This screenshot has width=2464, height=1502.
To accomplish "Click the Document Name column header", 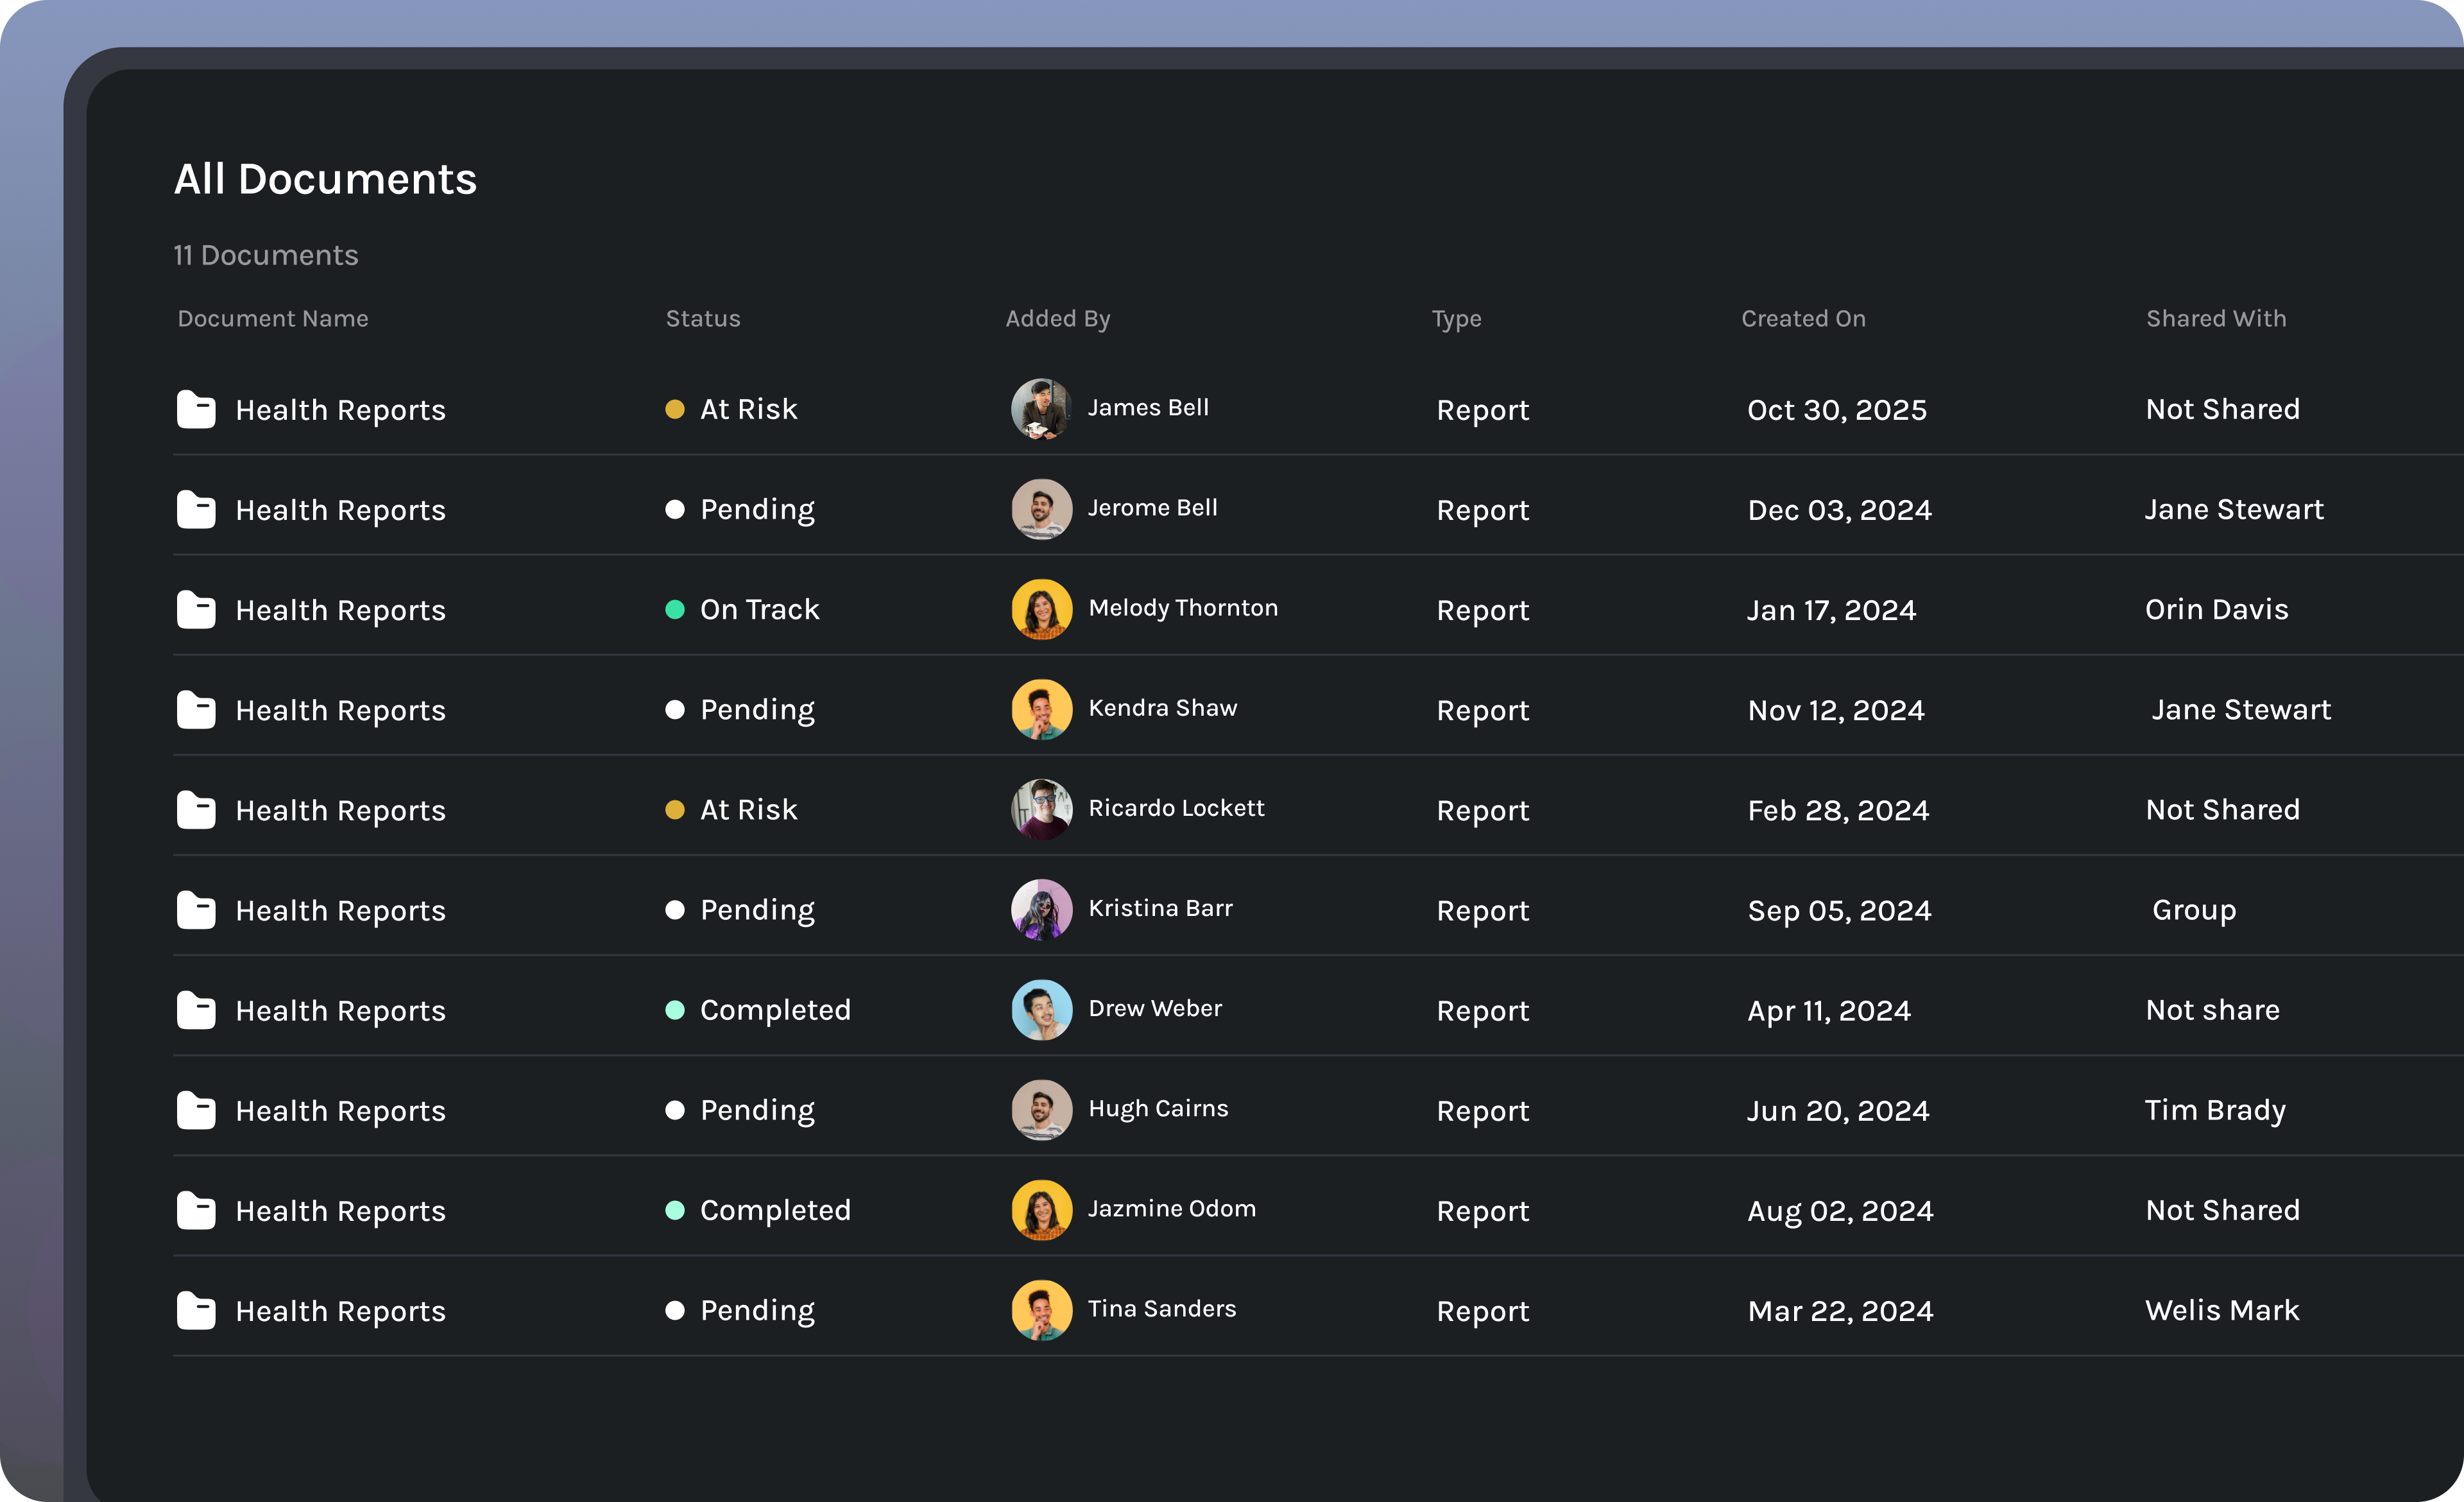I will [272, 318].
